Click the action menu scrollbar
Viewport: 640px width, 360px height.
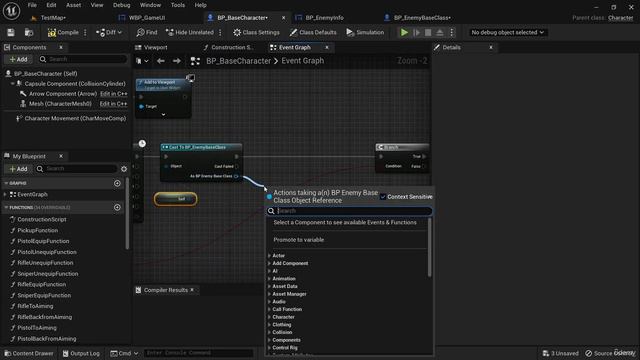(430, 247)
